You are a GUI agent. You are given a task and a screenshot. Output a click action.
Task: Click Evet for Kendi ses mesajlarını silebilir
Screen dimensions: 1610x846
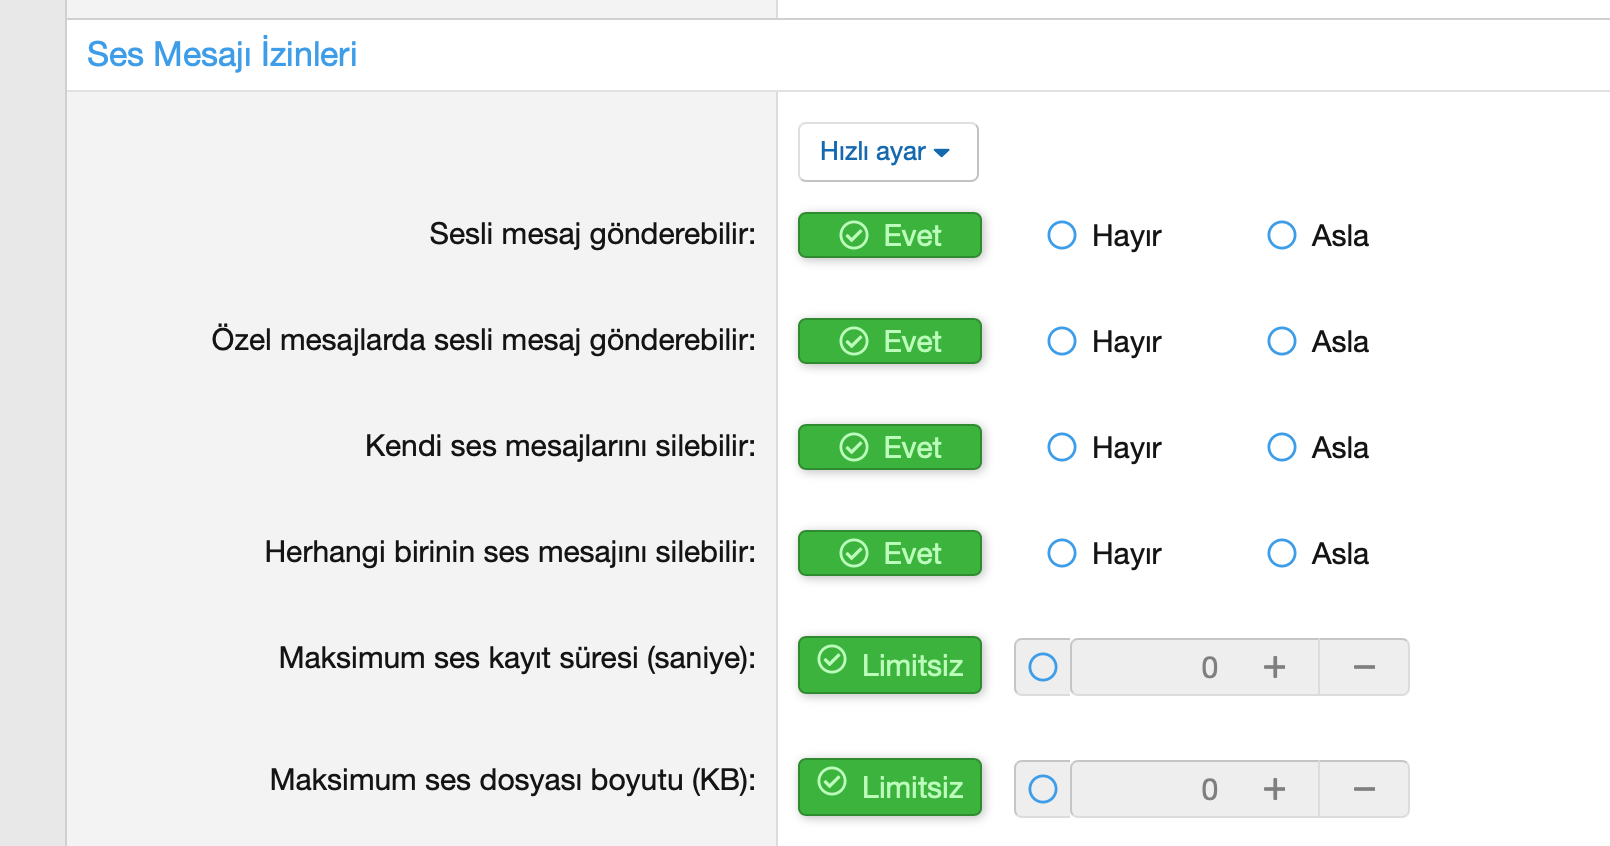coord(890,447)
